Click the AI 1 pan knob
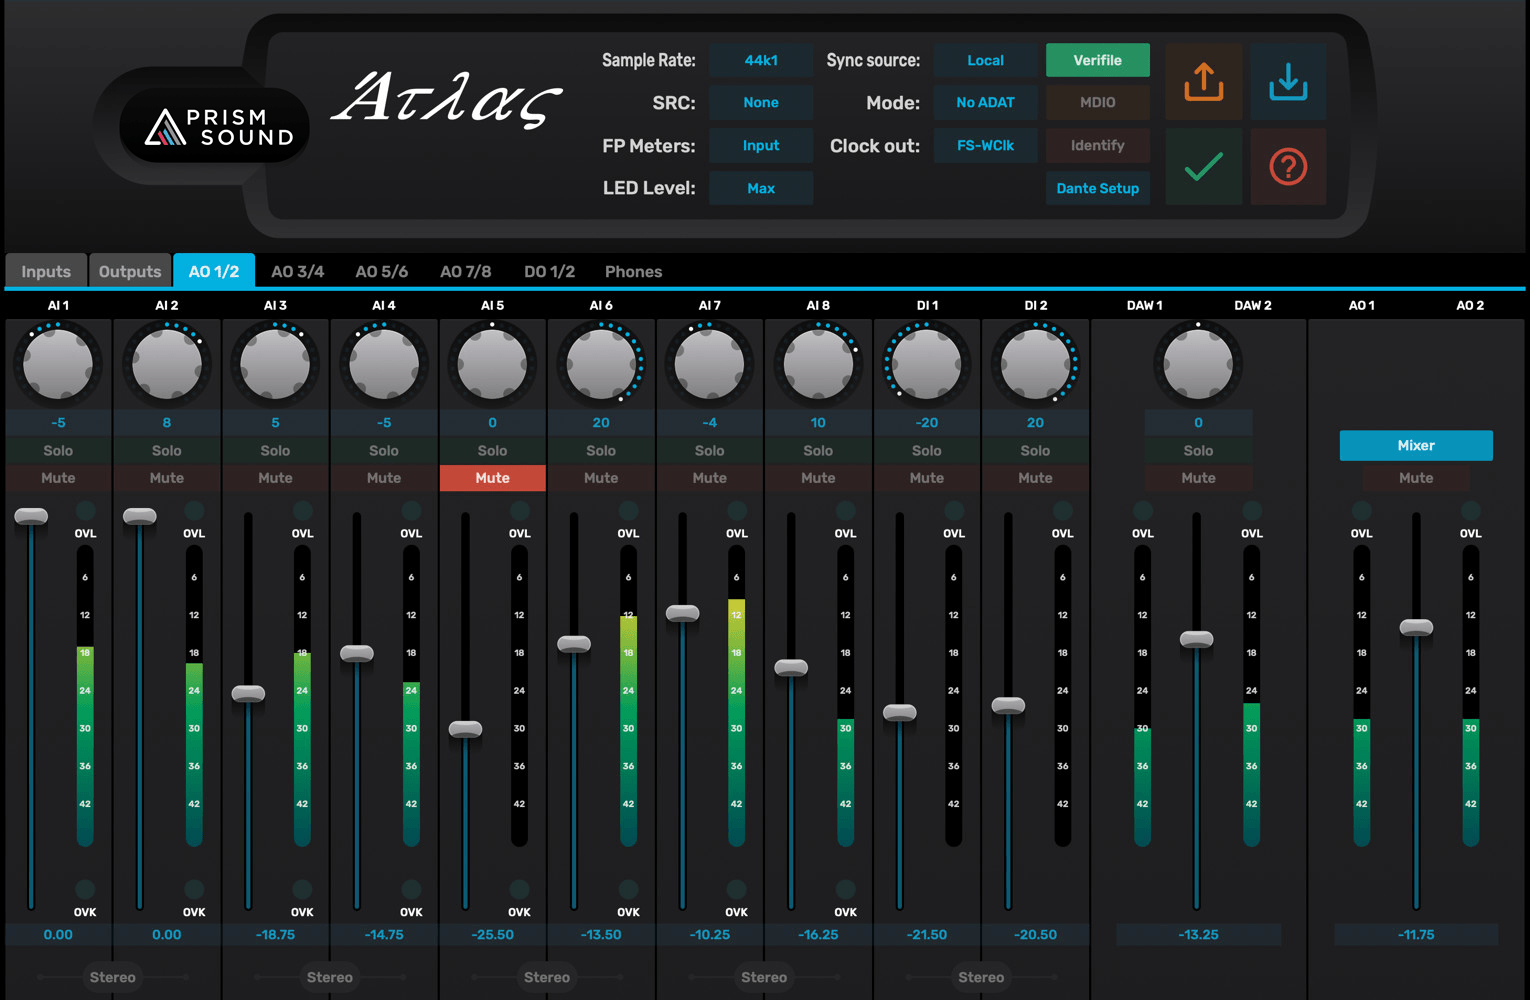The width and height of the screenshot is (1530, 1000). point(58,364)
